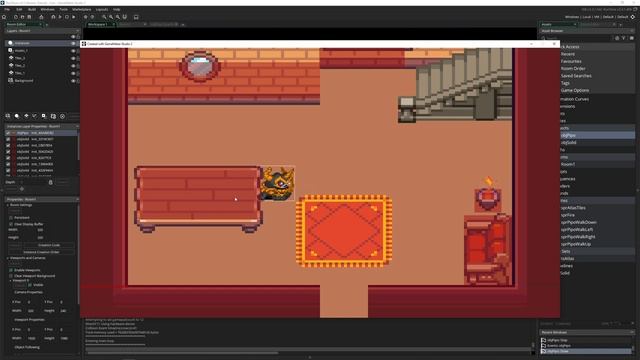Image resolution: width=640 pixels, height=360 pixels.
Task: Toggle Enable Viewports checkbox
Action: click(x=11, y=270)
